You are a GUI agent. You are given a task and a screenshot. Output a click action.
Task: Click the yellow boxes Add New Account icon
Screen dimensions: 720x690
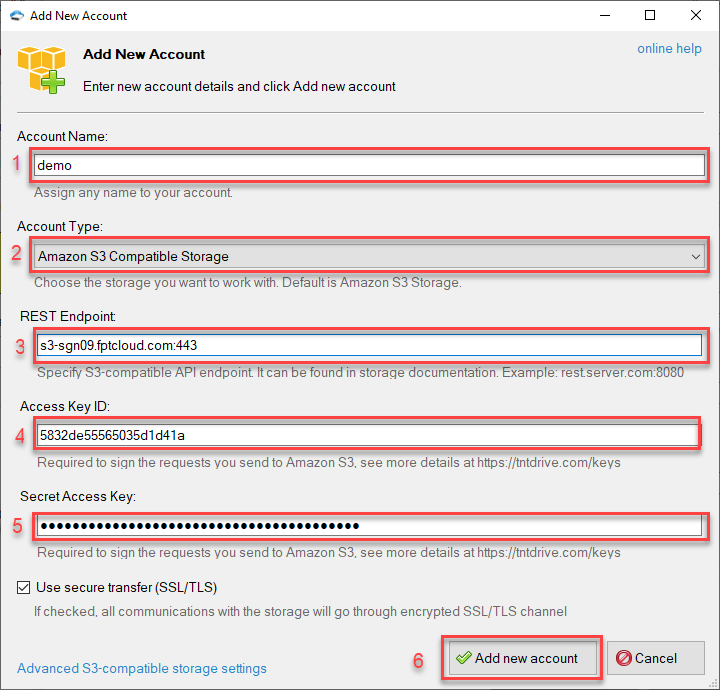[42, 70]
